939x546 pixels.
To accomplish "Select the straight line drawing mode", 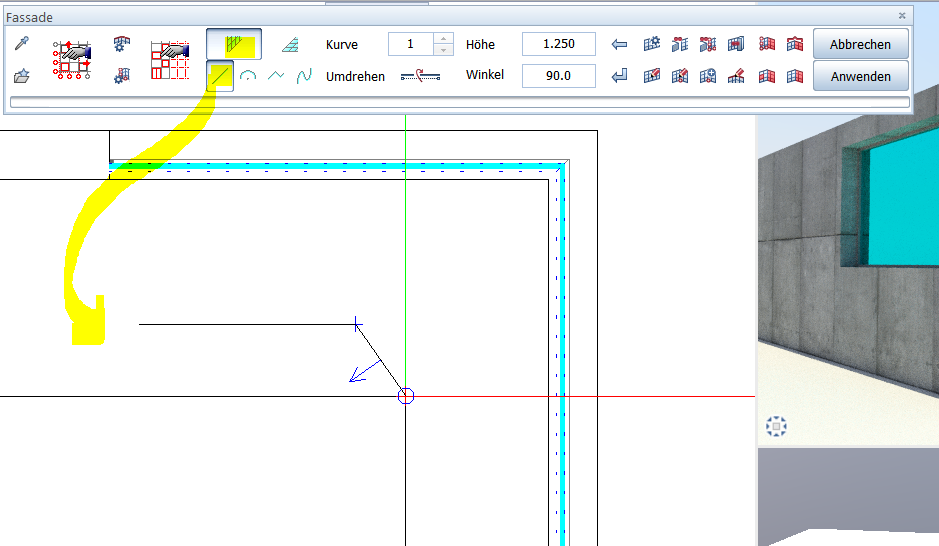I will coord(220,76).
